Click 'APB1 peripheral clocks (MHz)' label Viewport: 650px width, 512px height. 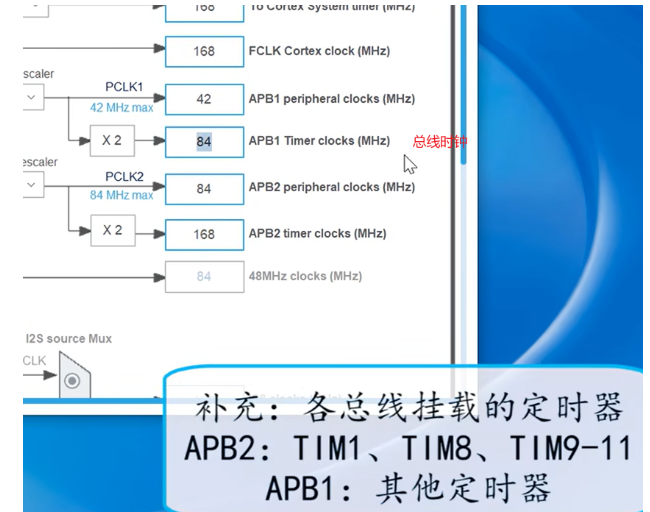[x=332, y=99]
